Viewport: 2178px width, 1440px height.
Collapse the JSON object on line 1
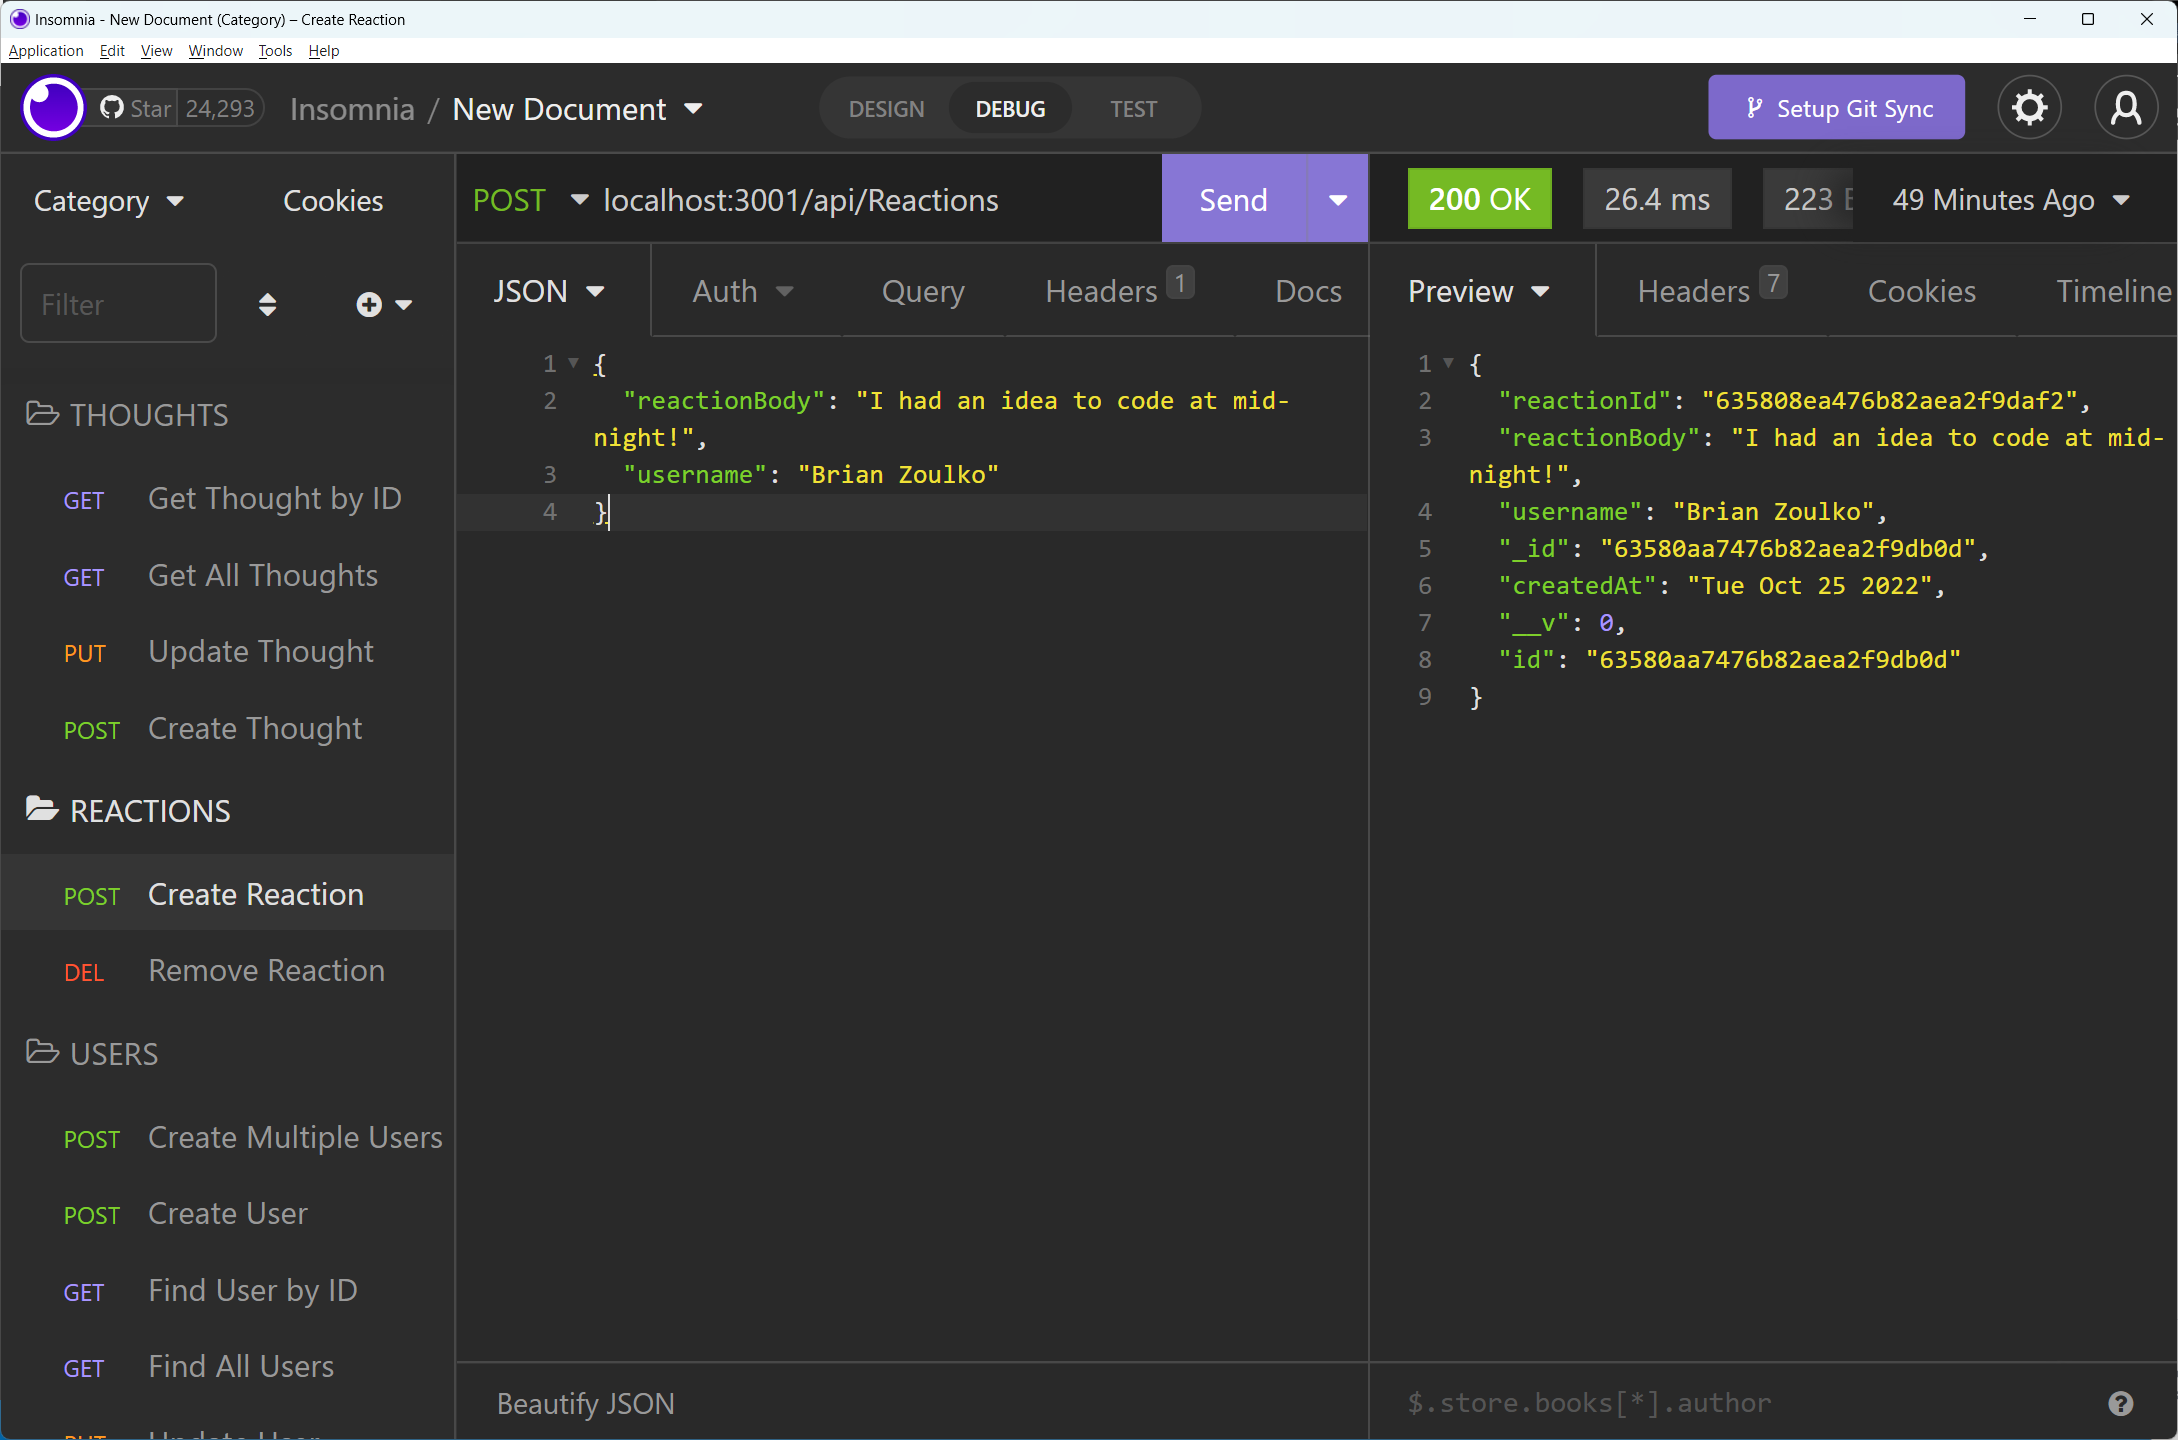tap(572, 363)
